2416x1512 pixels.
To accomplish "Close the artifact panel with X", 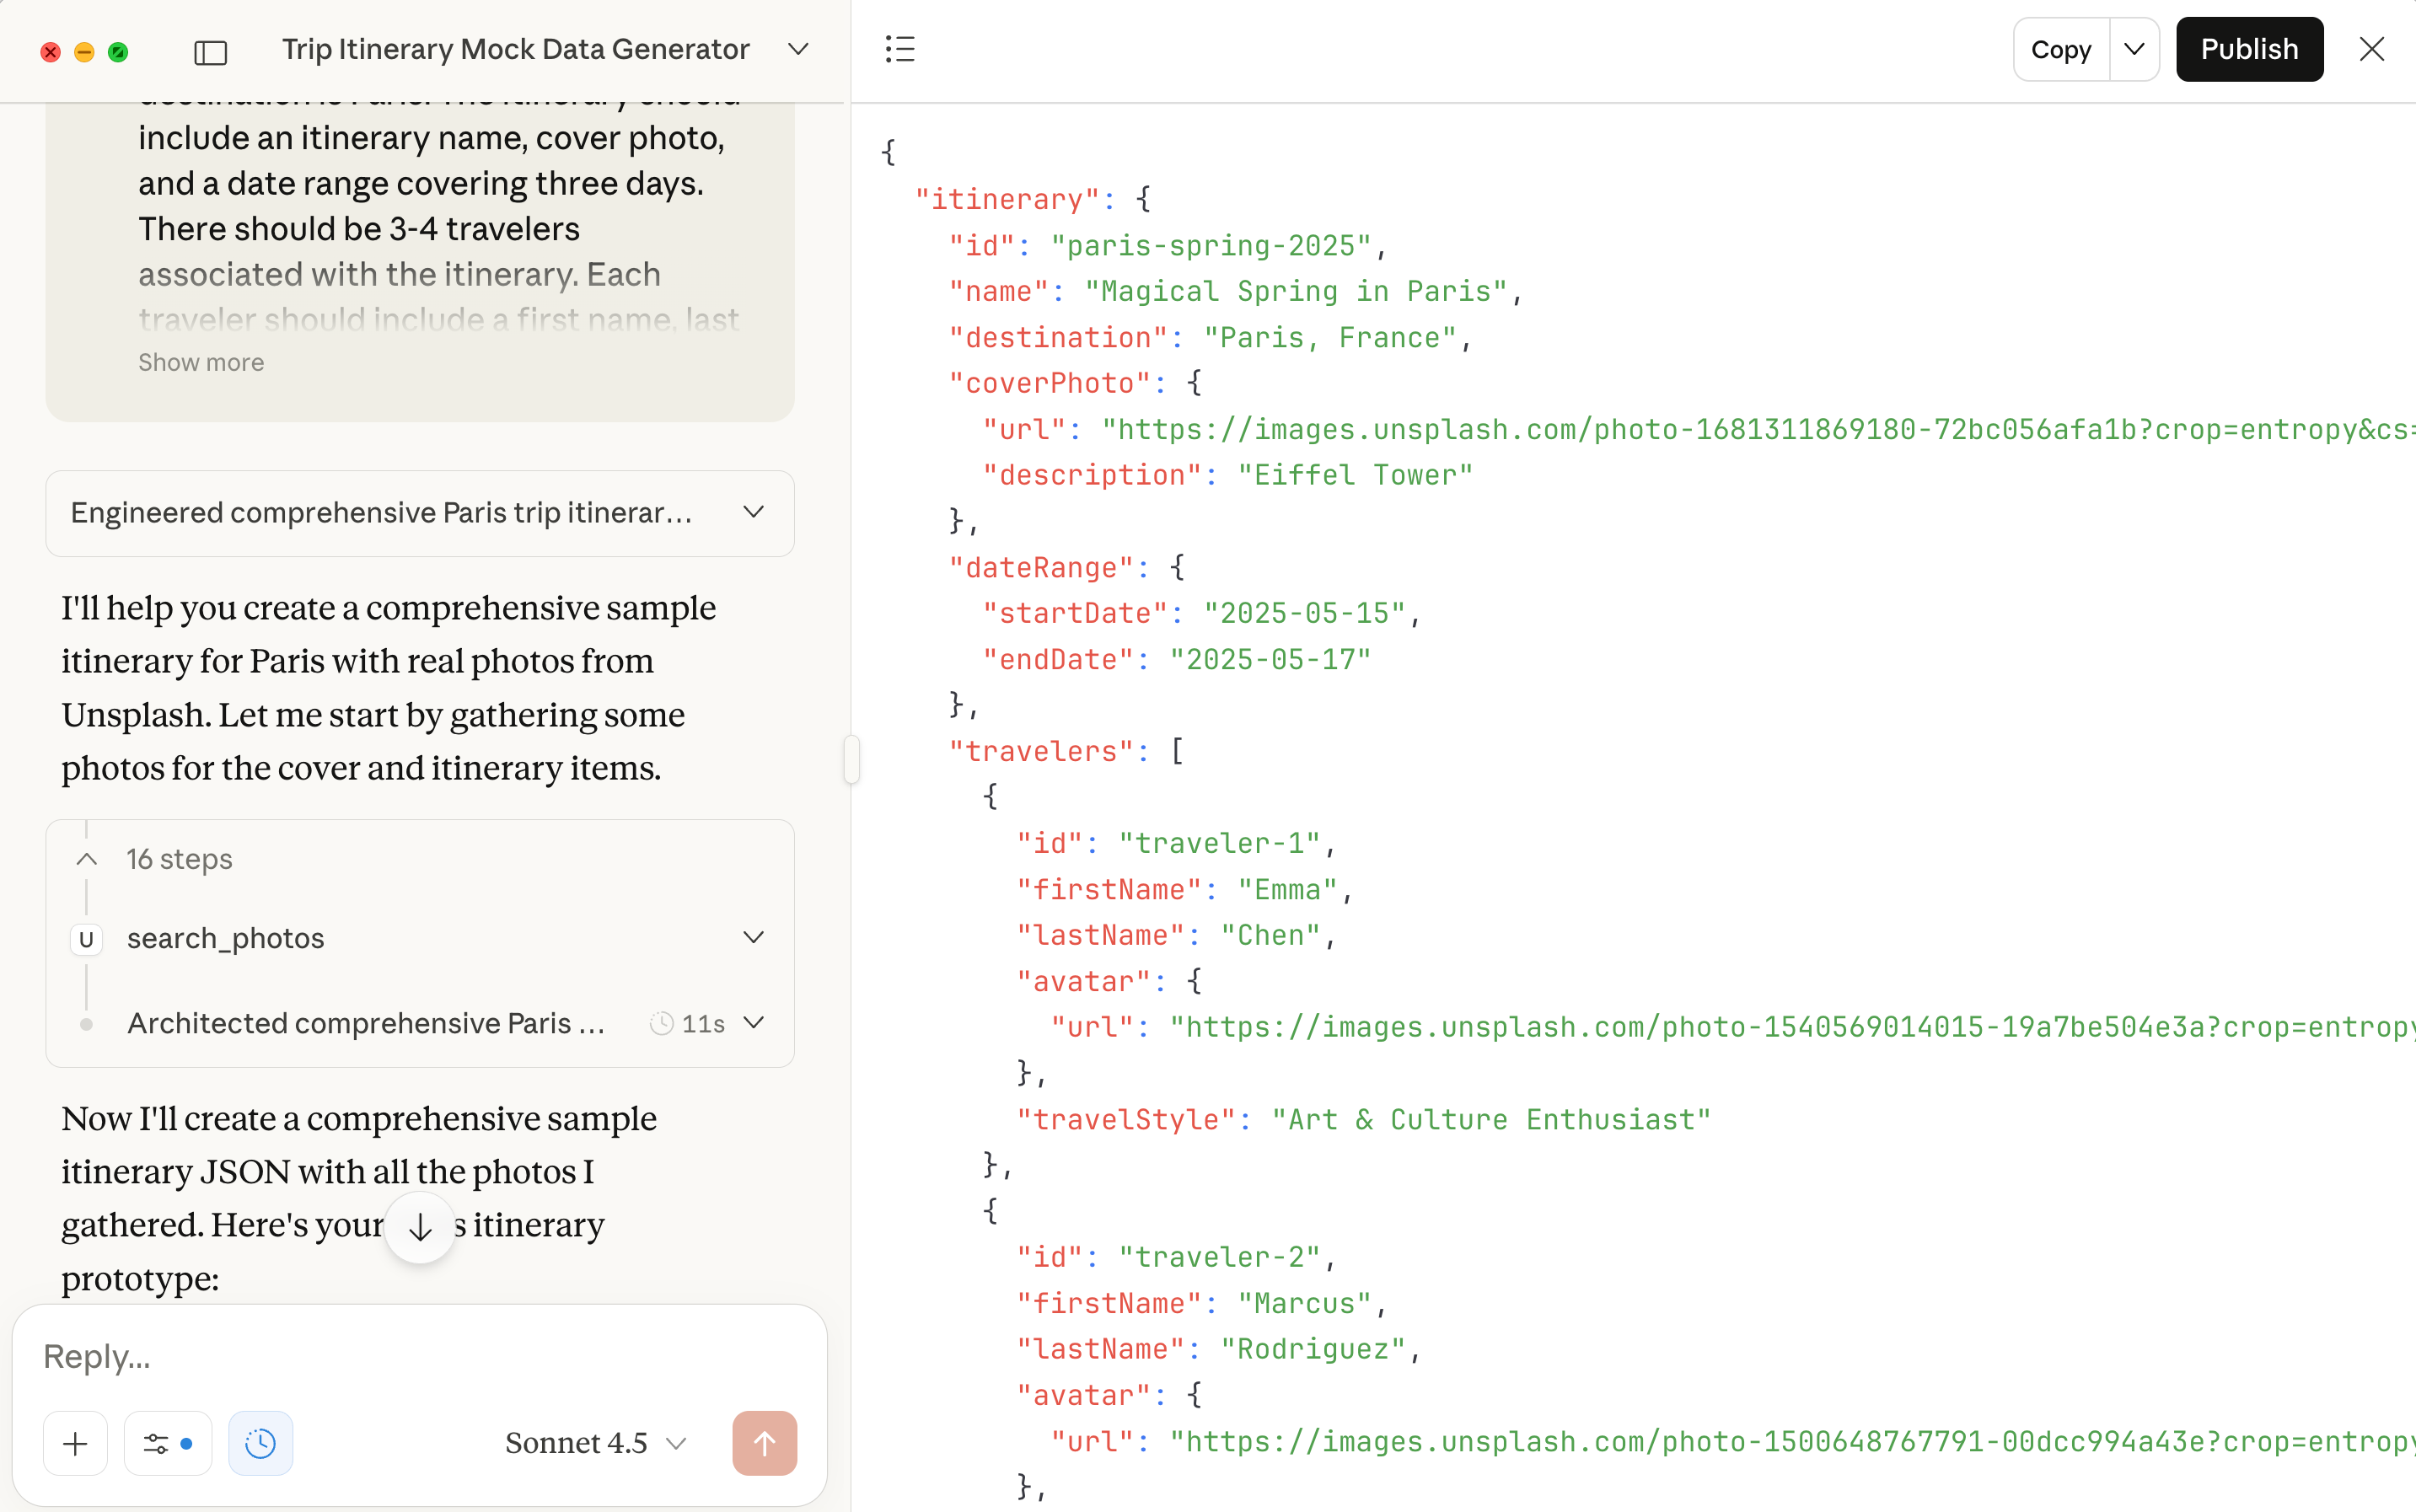I will coord(2371,49).
